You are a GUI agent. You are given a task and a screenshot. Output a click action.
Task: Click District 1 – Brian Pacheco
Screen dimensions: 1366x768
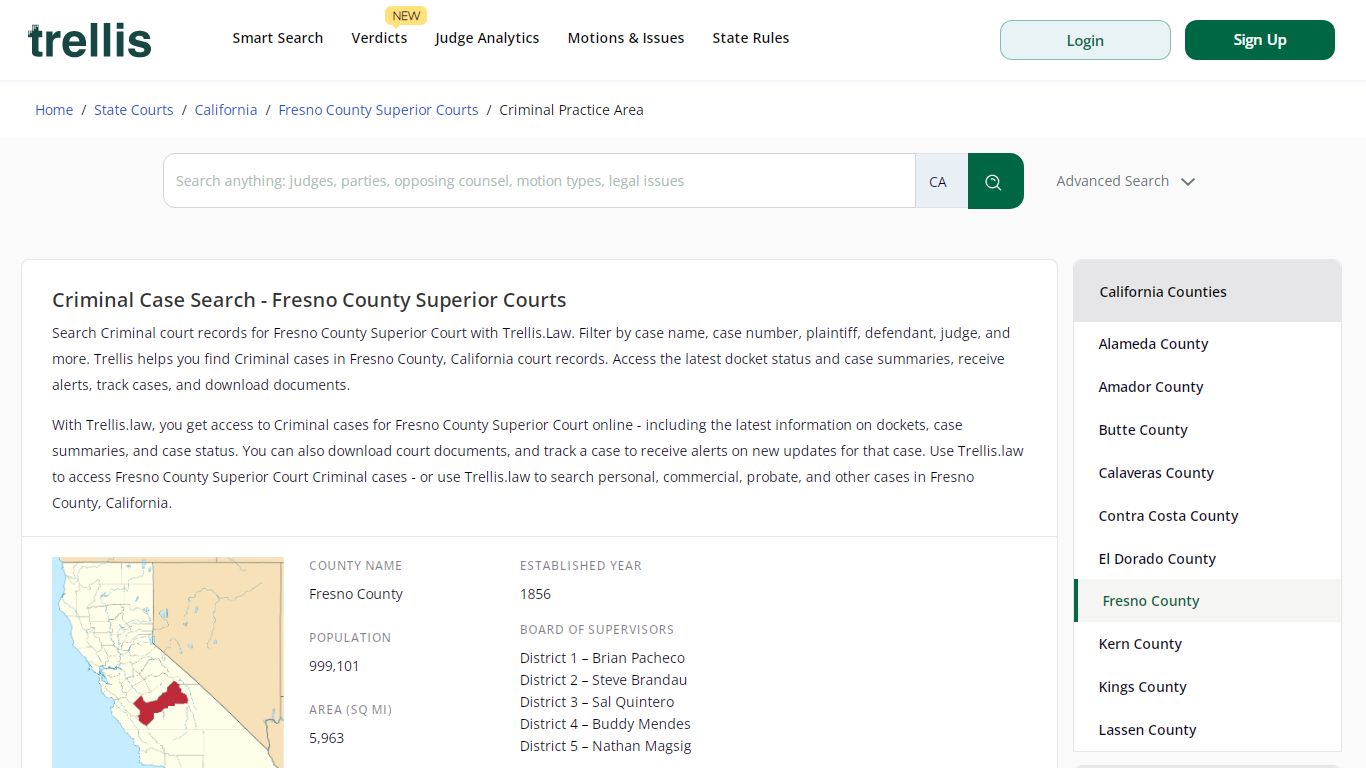point(602,658)
